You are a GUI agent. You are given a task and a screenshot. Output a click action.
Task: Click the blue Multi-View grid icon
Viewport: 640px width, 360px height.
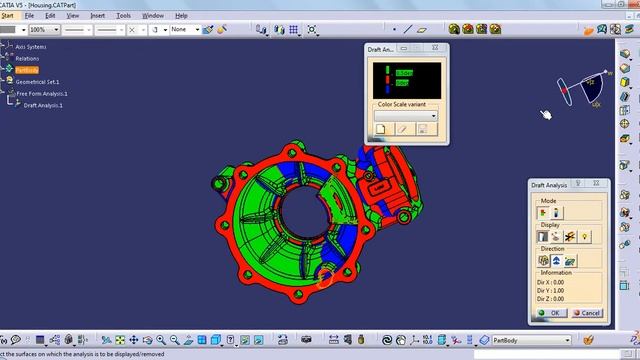click(x=202, y=340)
